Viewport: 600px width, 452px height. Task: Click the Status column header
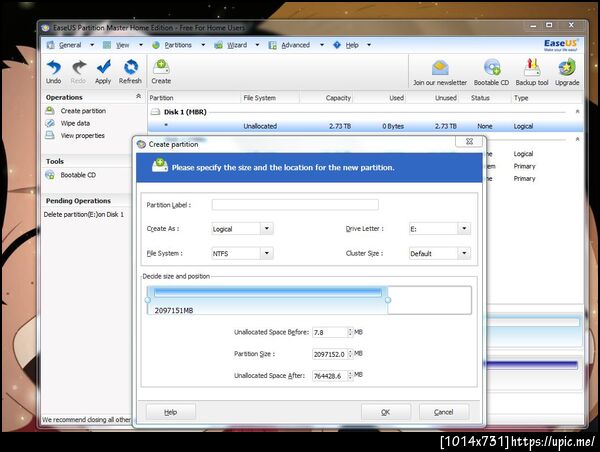[x=480, y=98]
